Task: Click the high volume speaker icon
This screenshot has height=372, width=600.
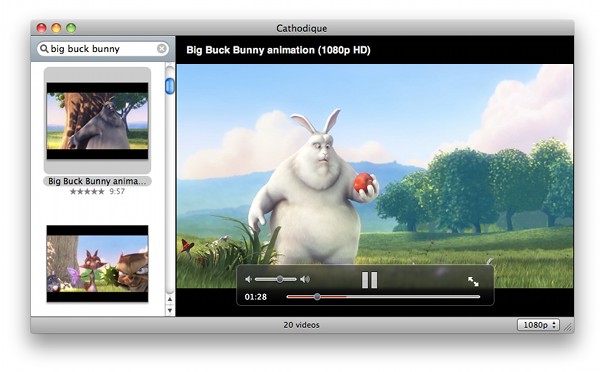Action: [305, 279]
